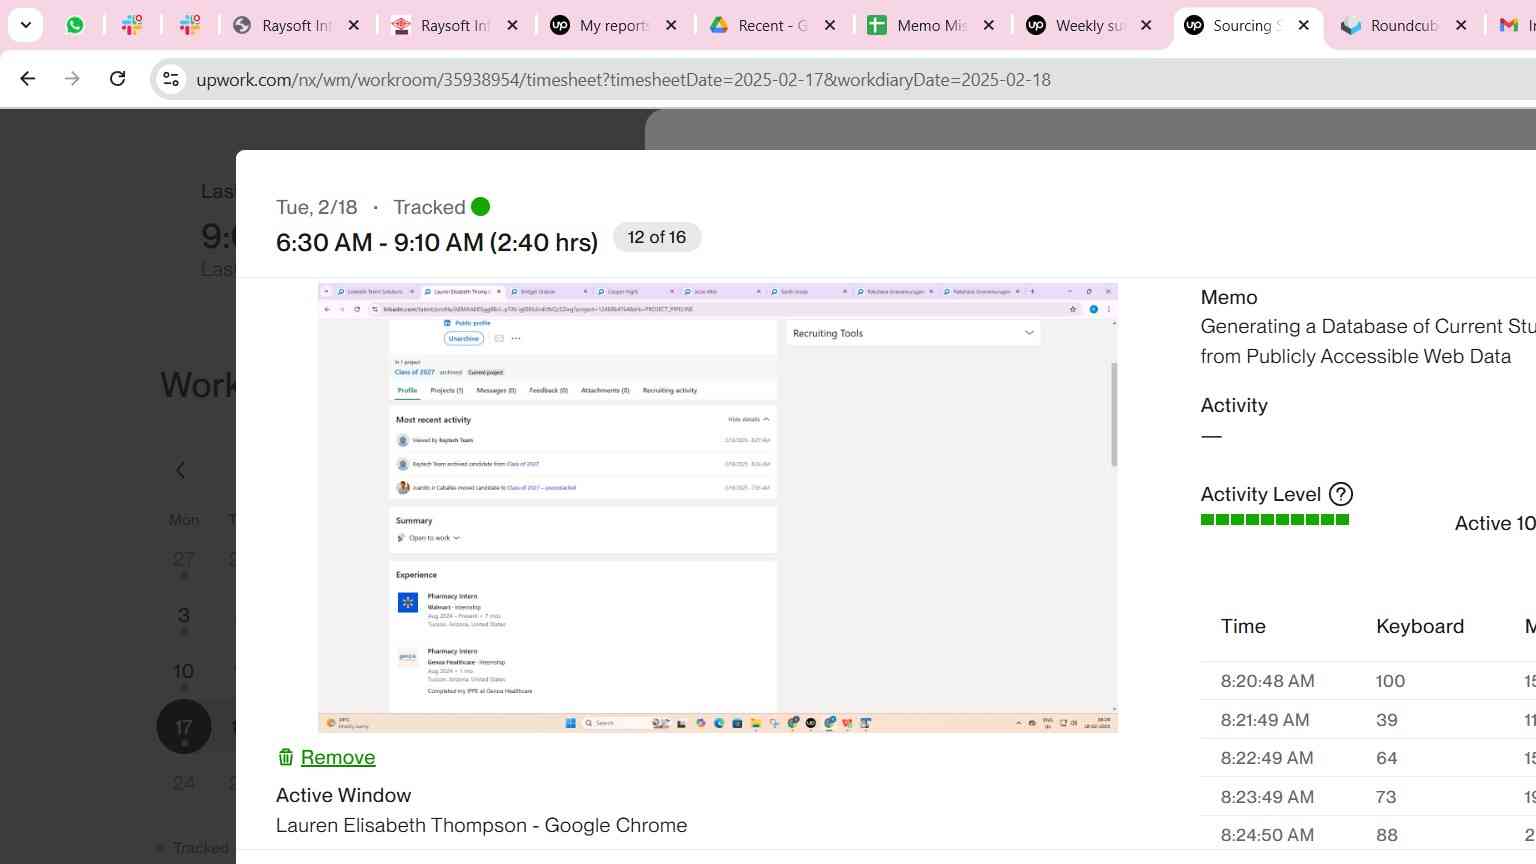Select day 17 in background calendar
The width and height of the screenshot is (1536, 864).
coord(184,727)
